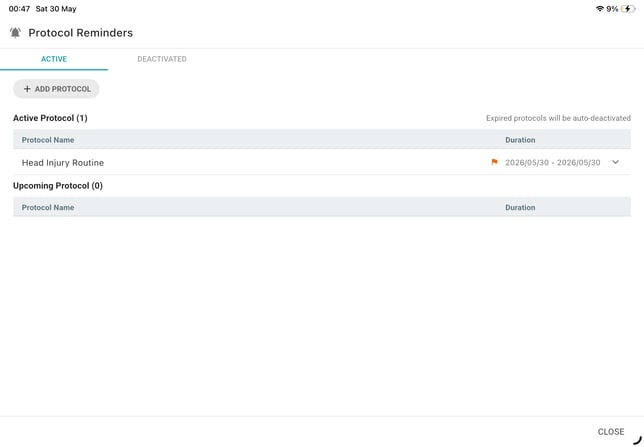The height and width of the screenshot is (447, 644).
Task: Click the Upcoming Protocol (0) heading
Action: pos(58,186)
